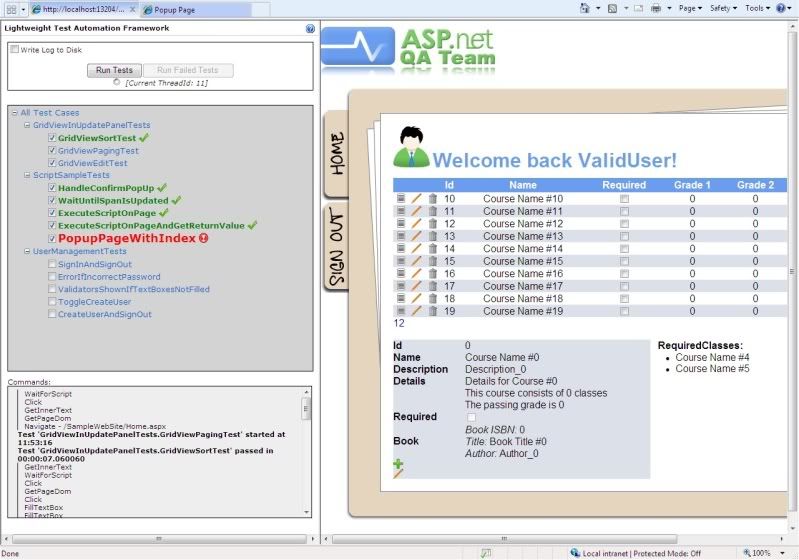Check ErrorIfIncorrectPassword test checkbox
799x560 pixels.
(x=52, y=276)
